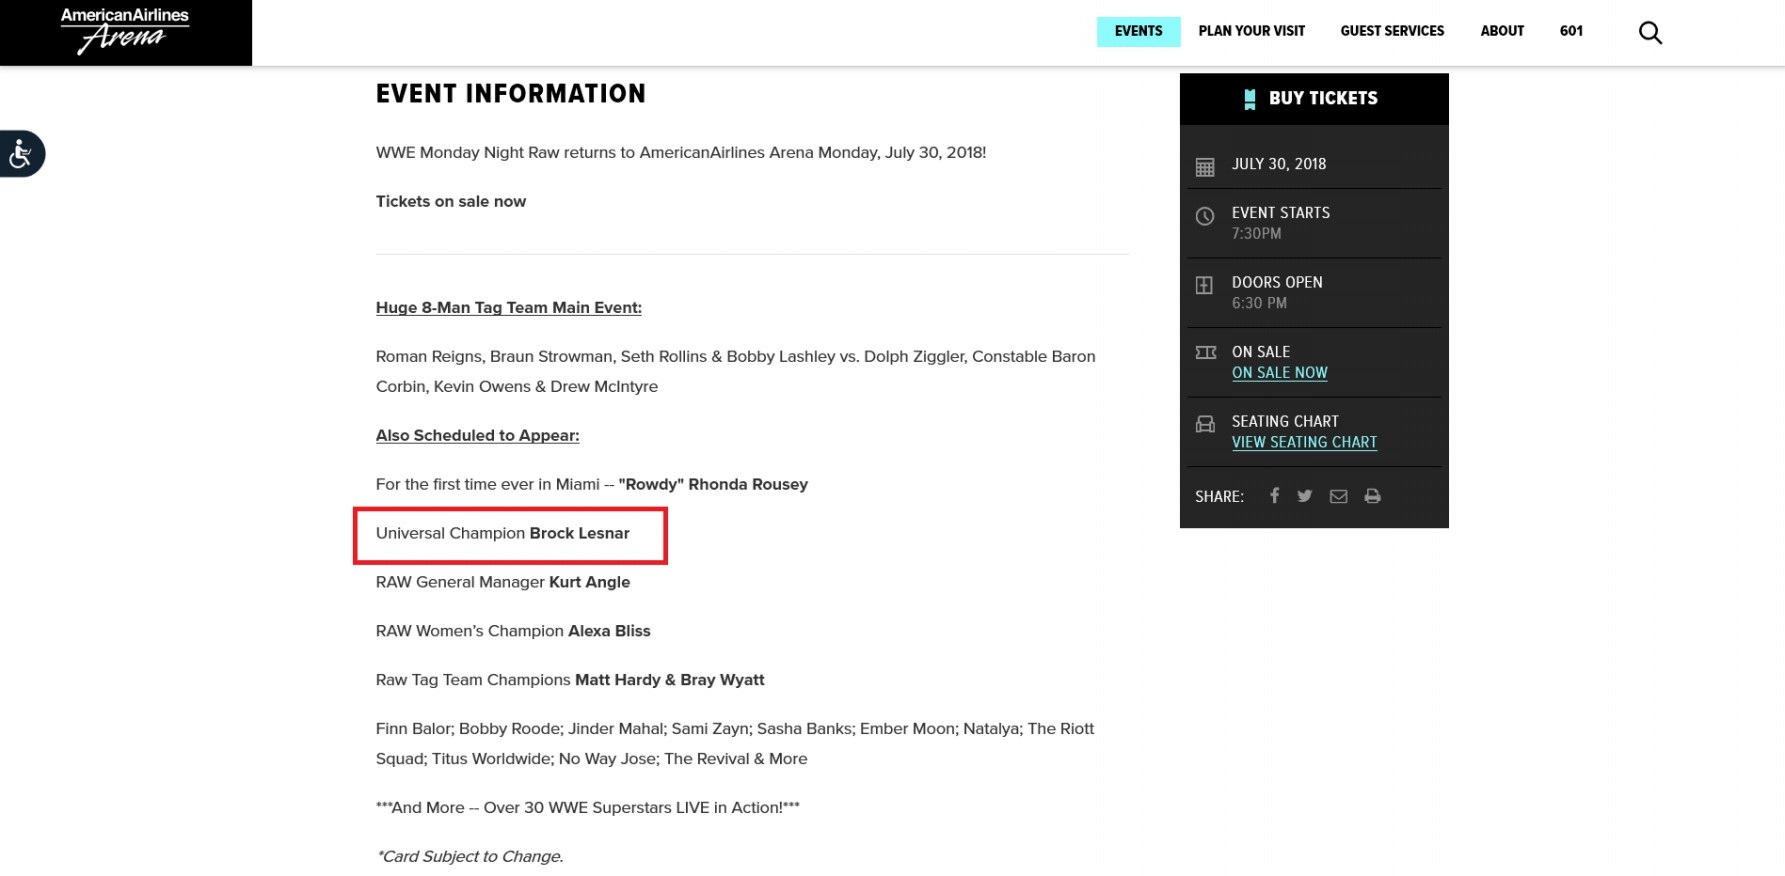The height and width of the screenshot is (876, 1785).
Task: Open the Events menu
Action: [1138, 31]
